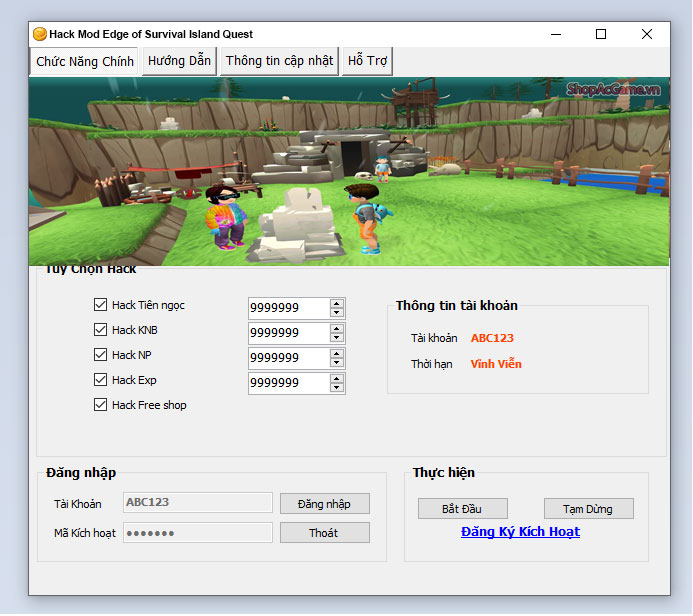Click the Mã Kích hoạt password field
The height and width of the screenshot is (616, 693).
pyautogui.click(x=198, y=533)
